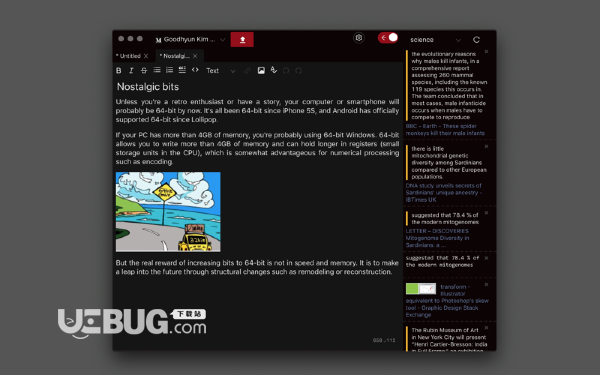Select the road sign cartoon image
The image size is (600, 375).
pos(168,212)
